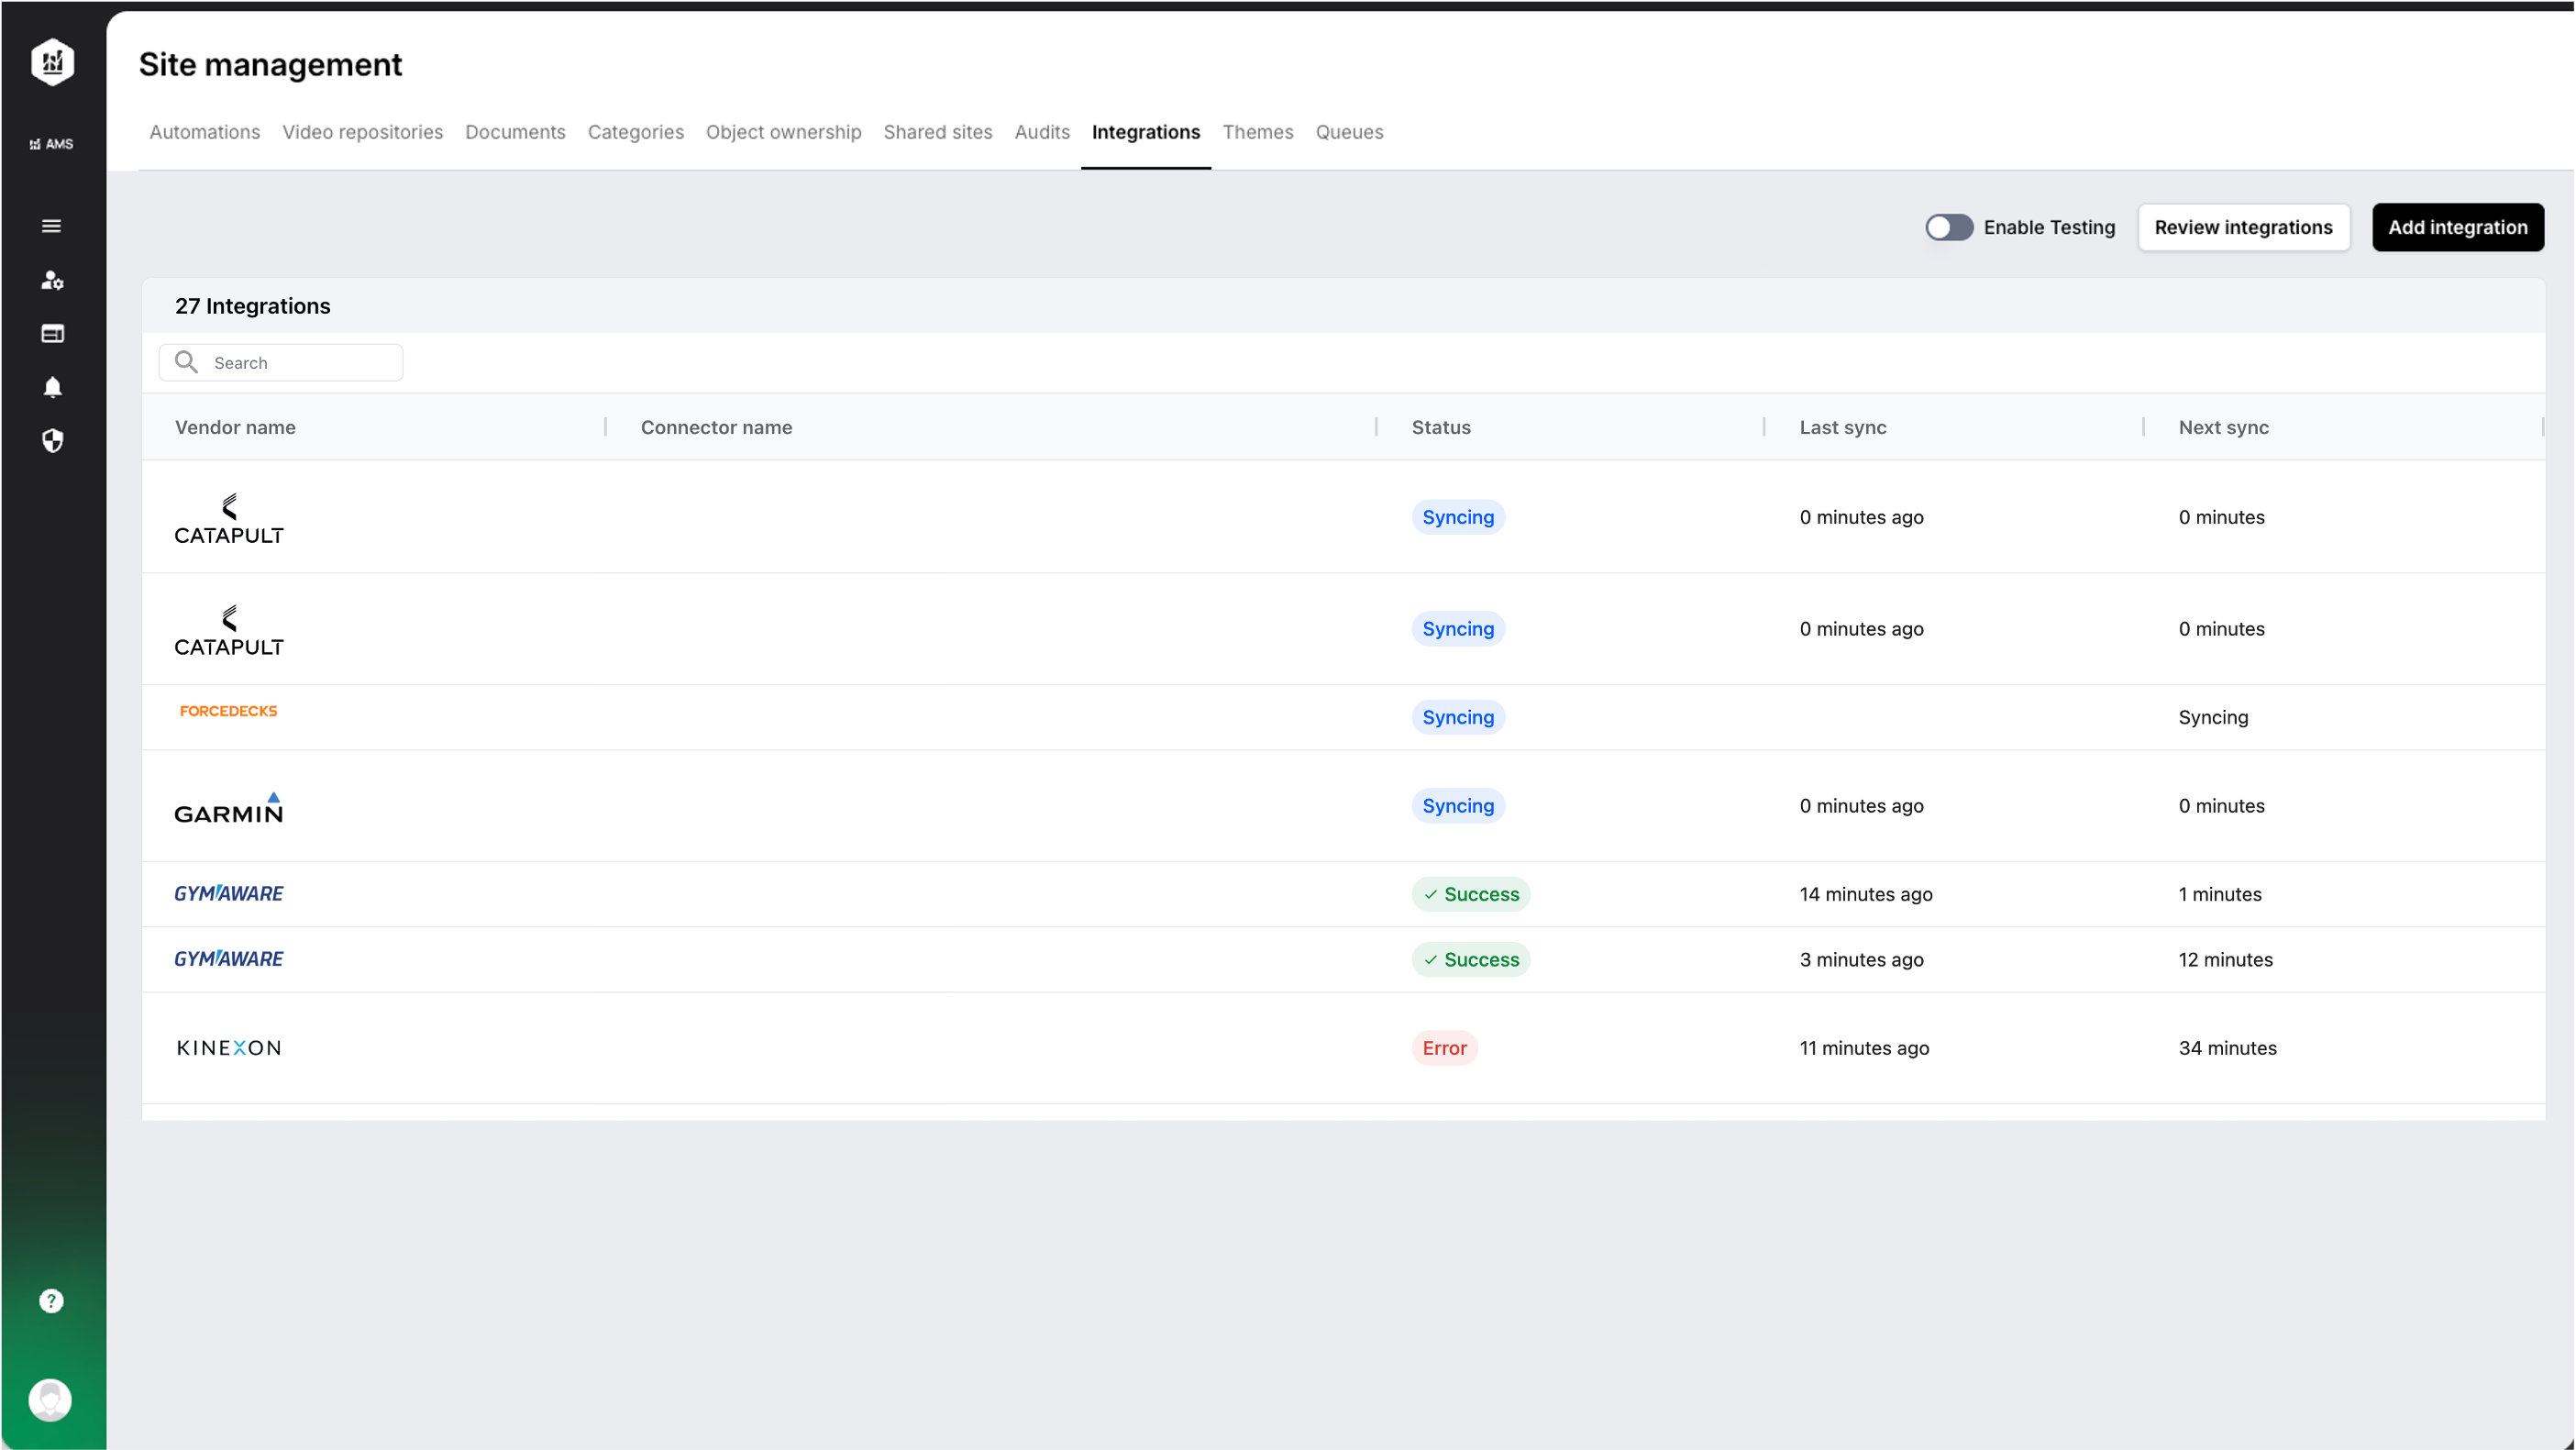2576x1450 pixels.
Task: Toggle the Enable Testing switch
Action: pos(1949,227)
